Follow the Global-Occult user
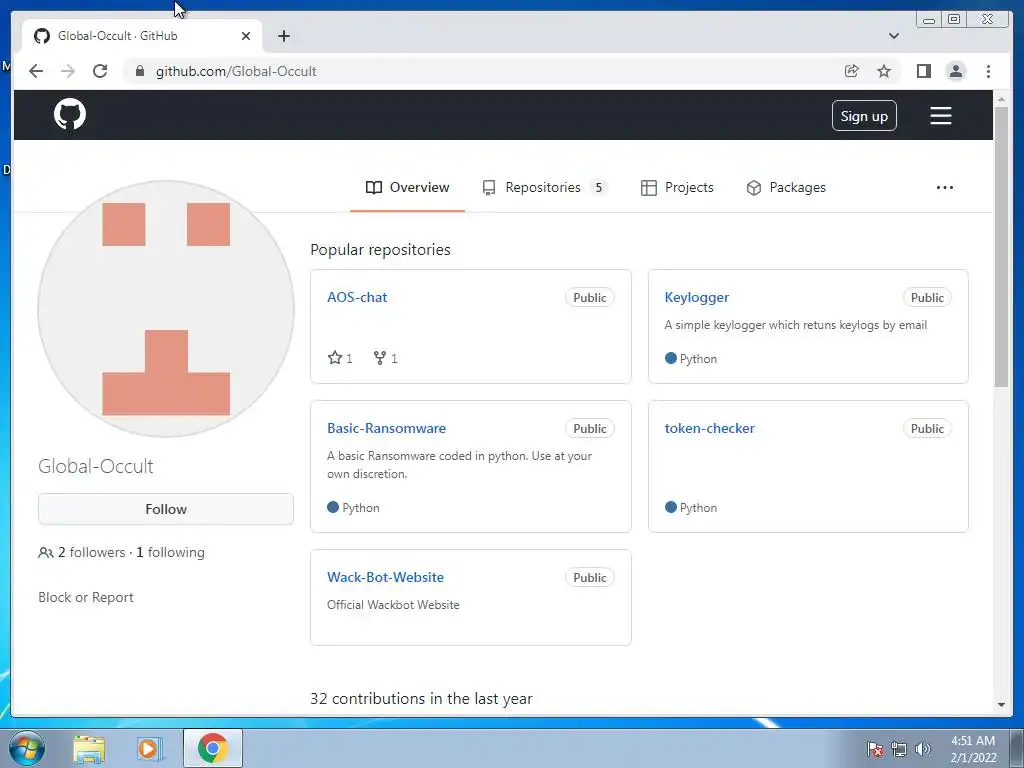This screenshot has height=768, width=1024. pyautogui.click(x=166, y=509)
